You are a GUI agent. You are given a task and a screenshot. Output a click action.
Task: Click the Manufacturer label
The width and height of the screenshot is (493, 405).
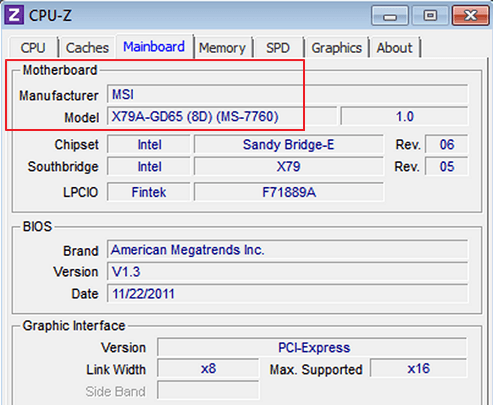59,96
